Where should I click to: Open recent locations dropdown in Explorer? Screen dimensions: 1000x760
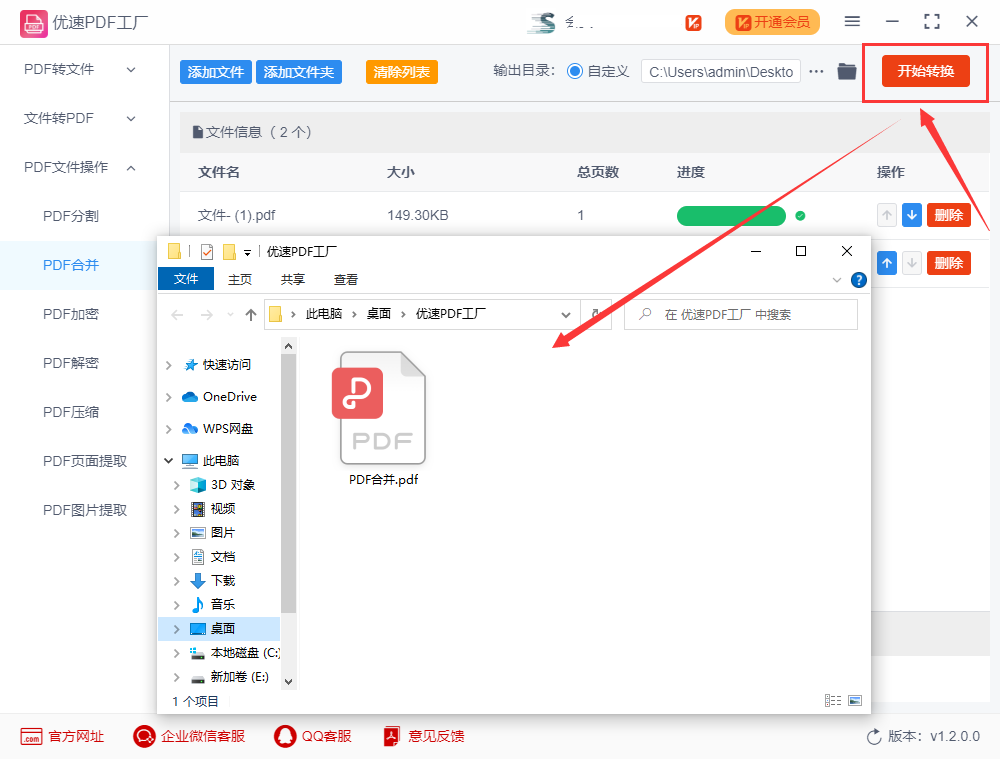tap(230, 315)
